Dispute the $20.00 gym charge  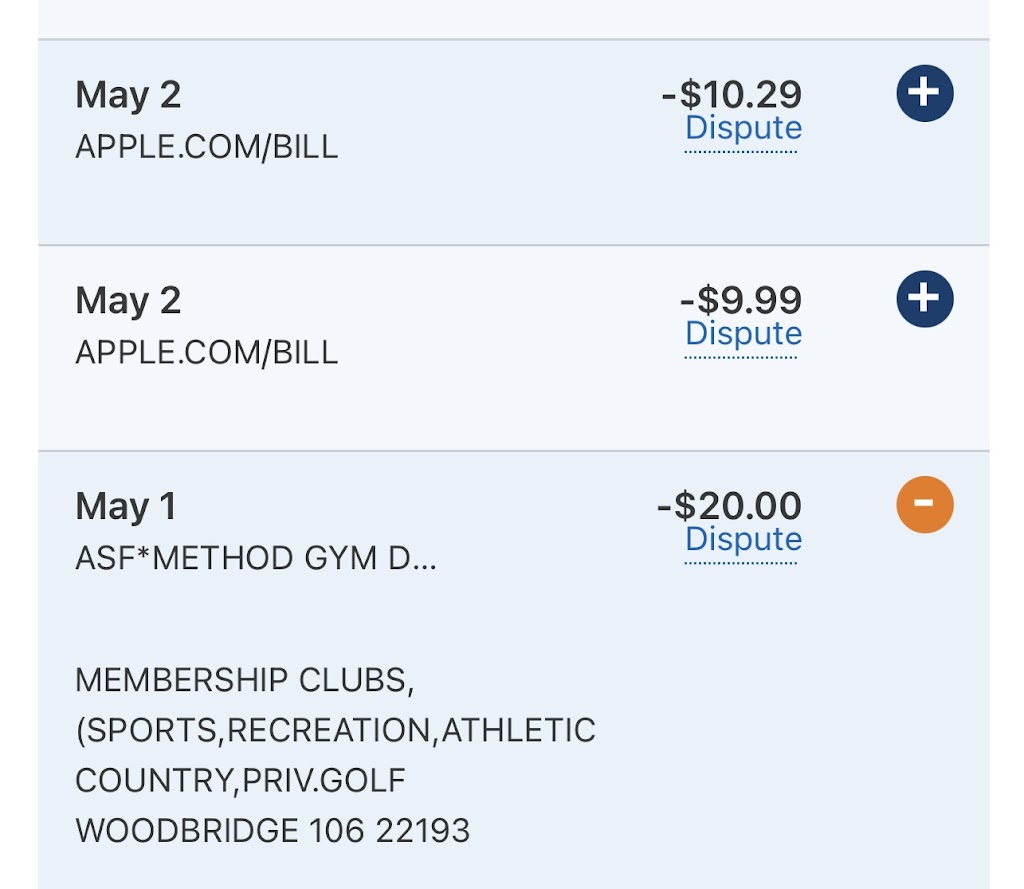(743, 541)
